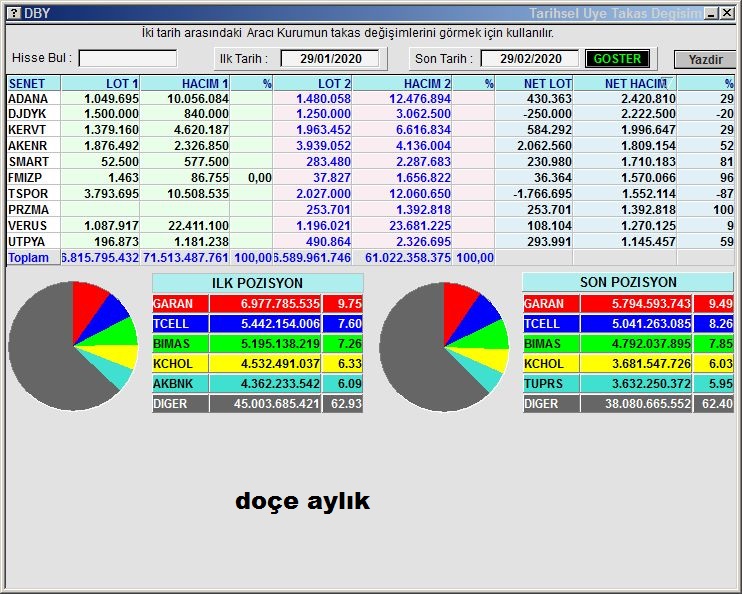Select the UTPYA row
The image size is (742, 594).
[x=371, y=242]
